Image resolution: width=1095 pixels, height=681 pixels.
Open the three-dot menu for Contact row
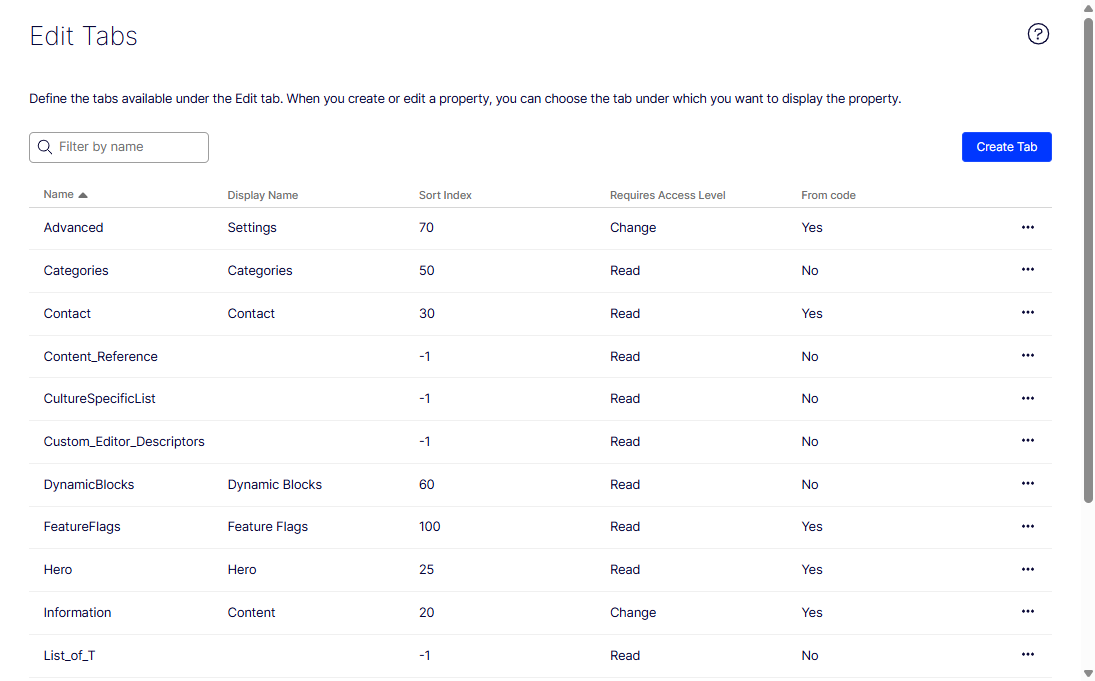(x=1027, y=312)
